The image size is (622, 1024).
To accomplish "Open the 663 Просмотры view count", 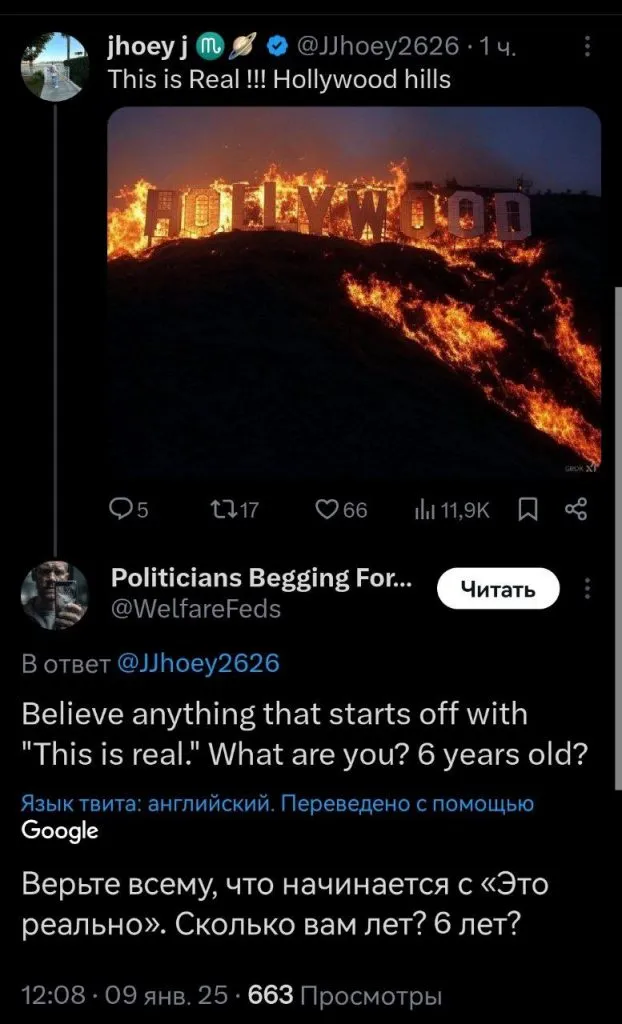I will [x=344, y=995].
